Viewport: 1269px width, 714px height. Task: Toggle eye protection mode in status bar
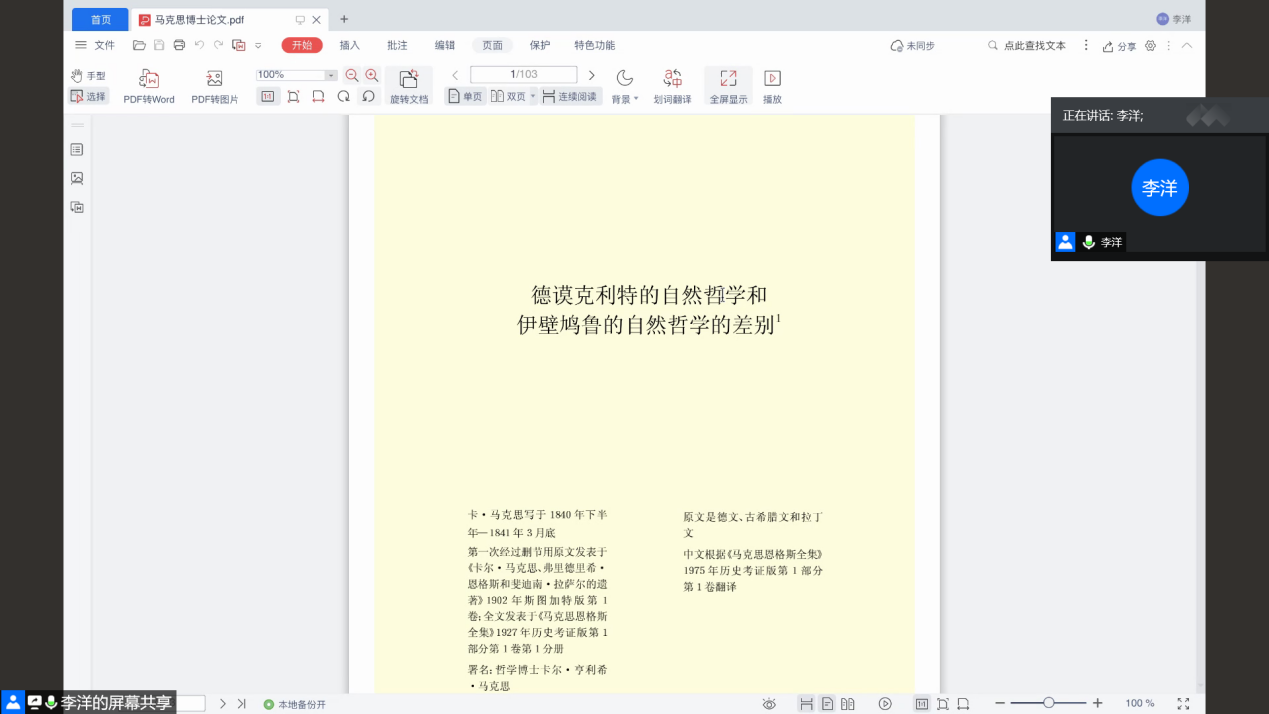pyautogui.click(x=769, y=704)
